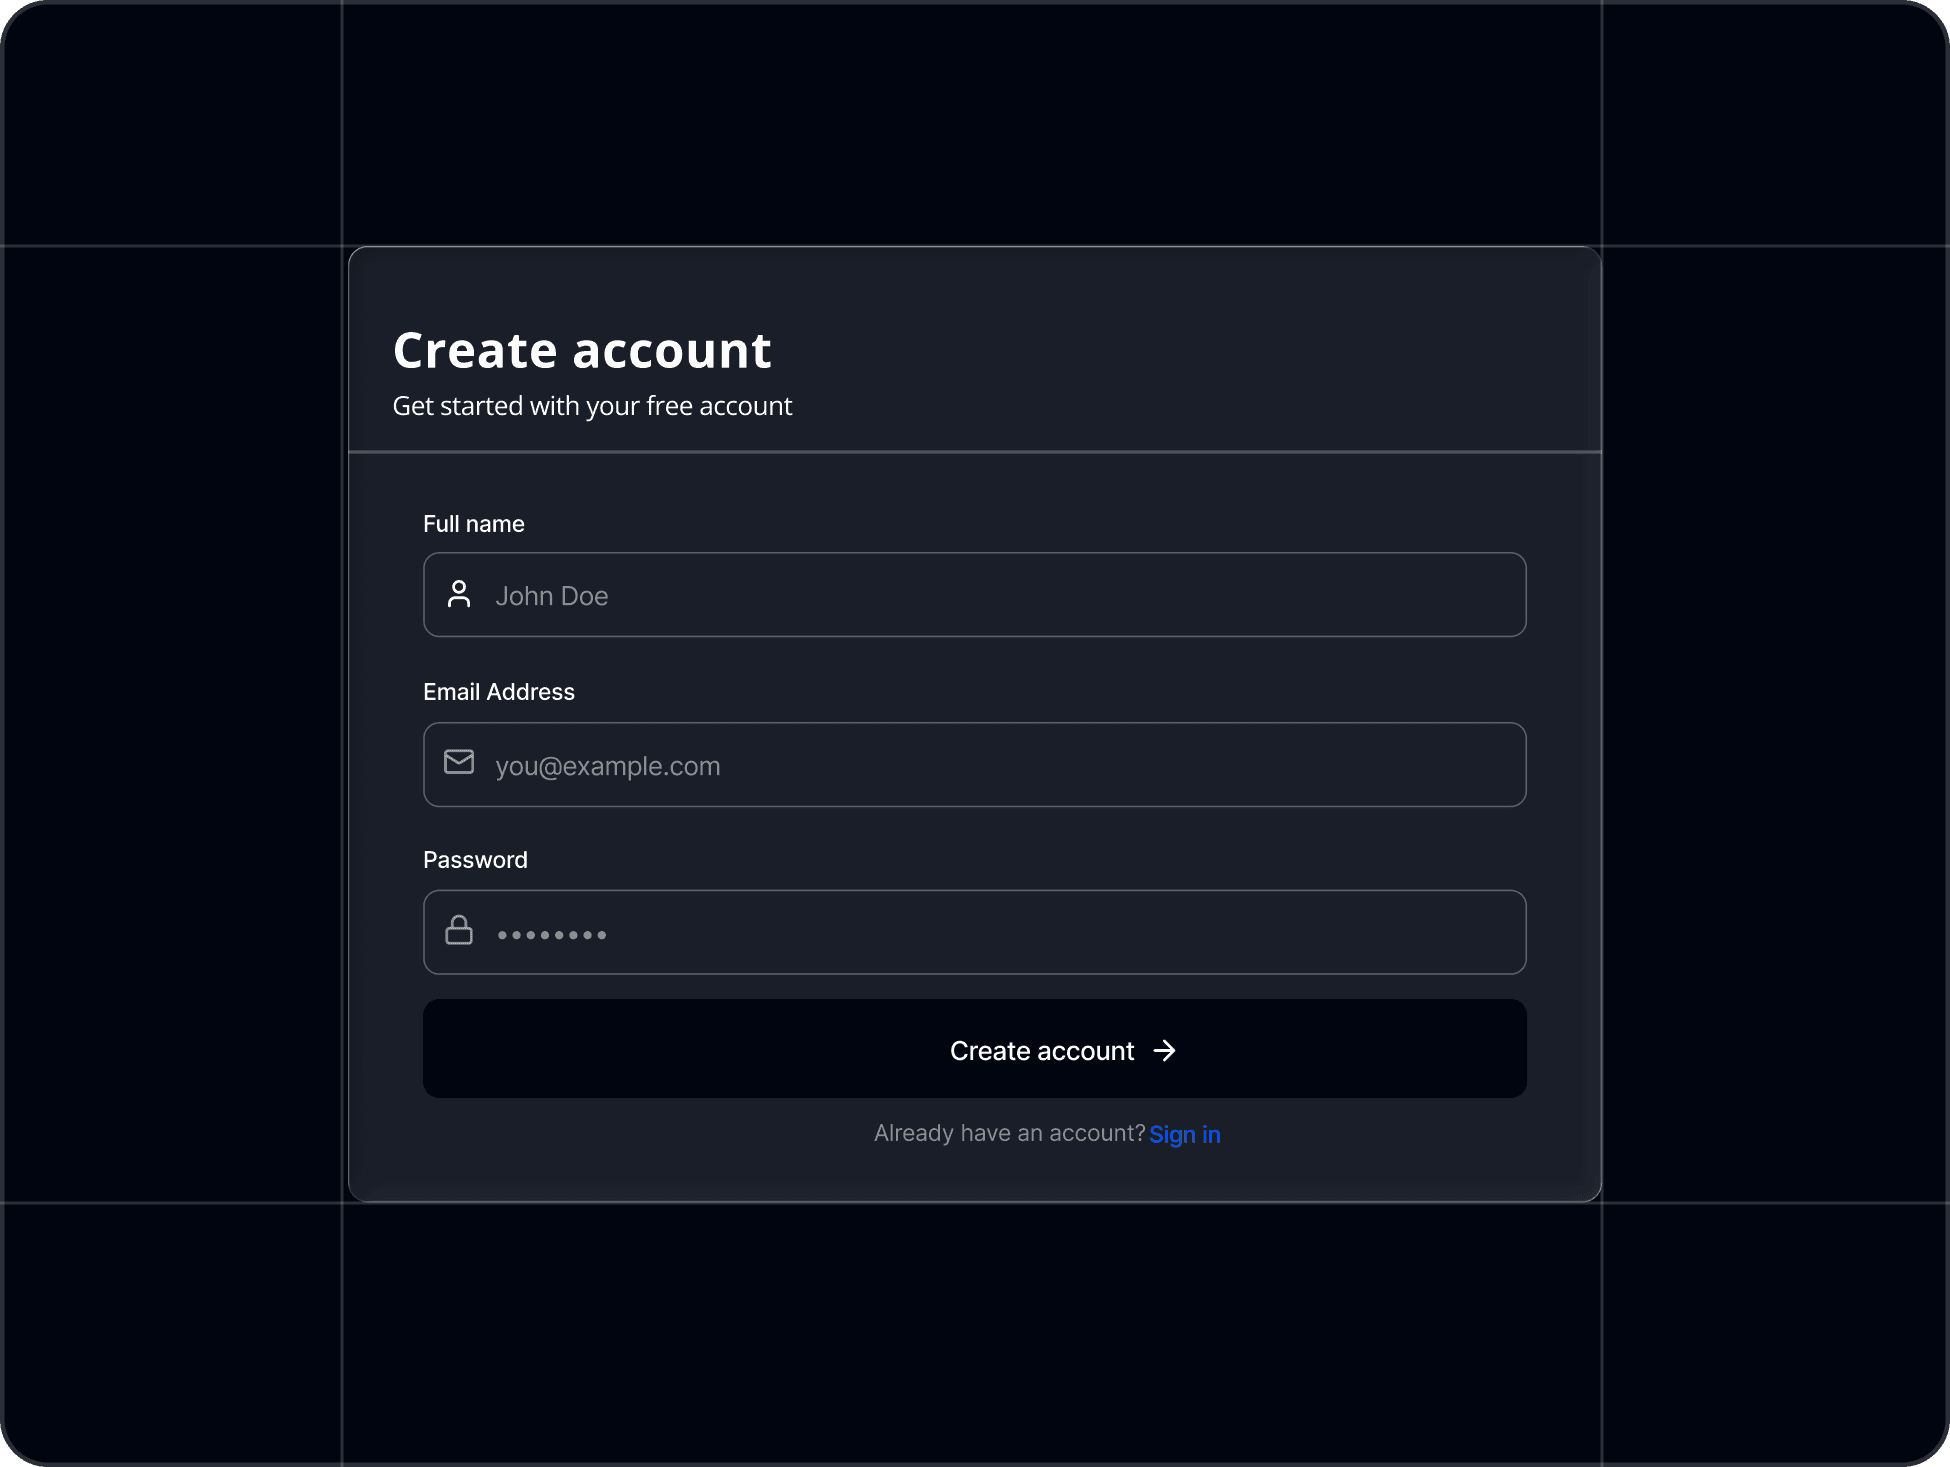Screen dimensions: 1950x1467
Task: Click the person icon in Full name field
Action: coord(459,594)
